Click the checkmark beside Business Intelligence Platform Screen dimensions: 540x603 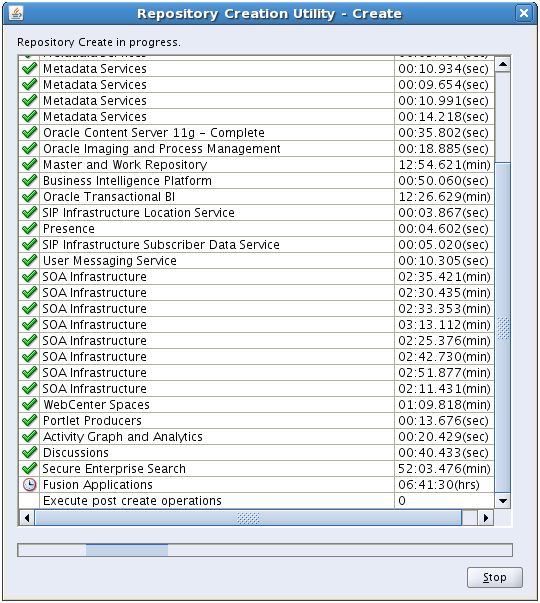tap(30, 180)
